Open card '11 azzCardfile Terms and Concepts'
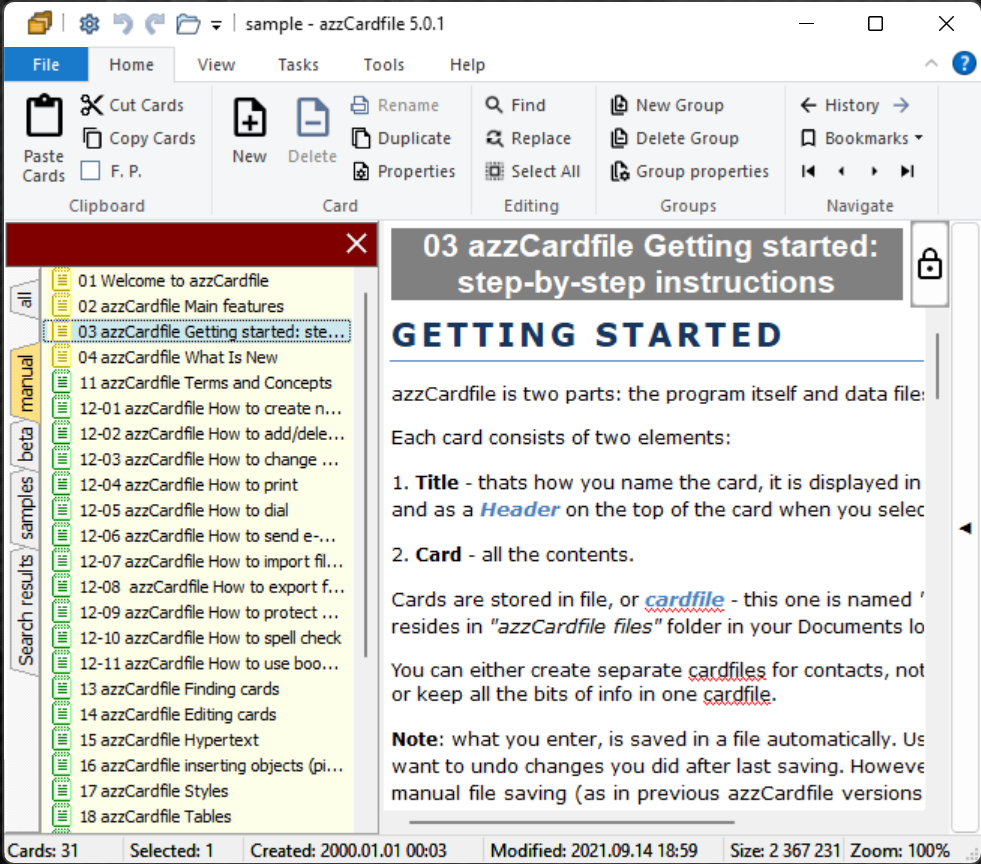Viewport: 981px width, 864px height. tap(197, 383)
